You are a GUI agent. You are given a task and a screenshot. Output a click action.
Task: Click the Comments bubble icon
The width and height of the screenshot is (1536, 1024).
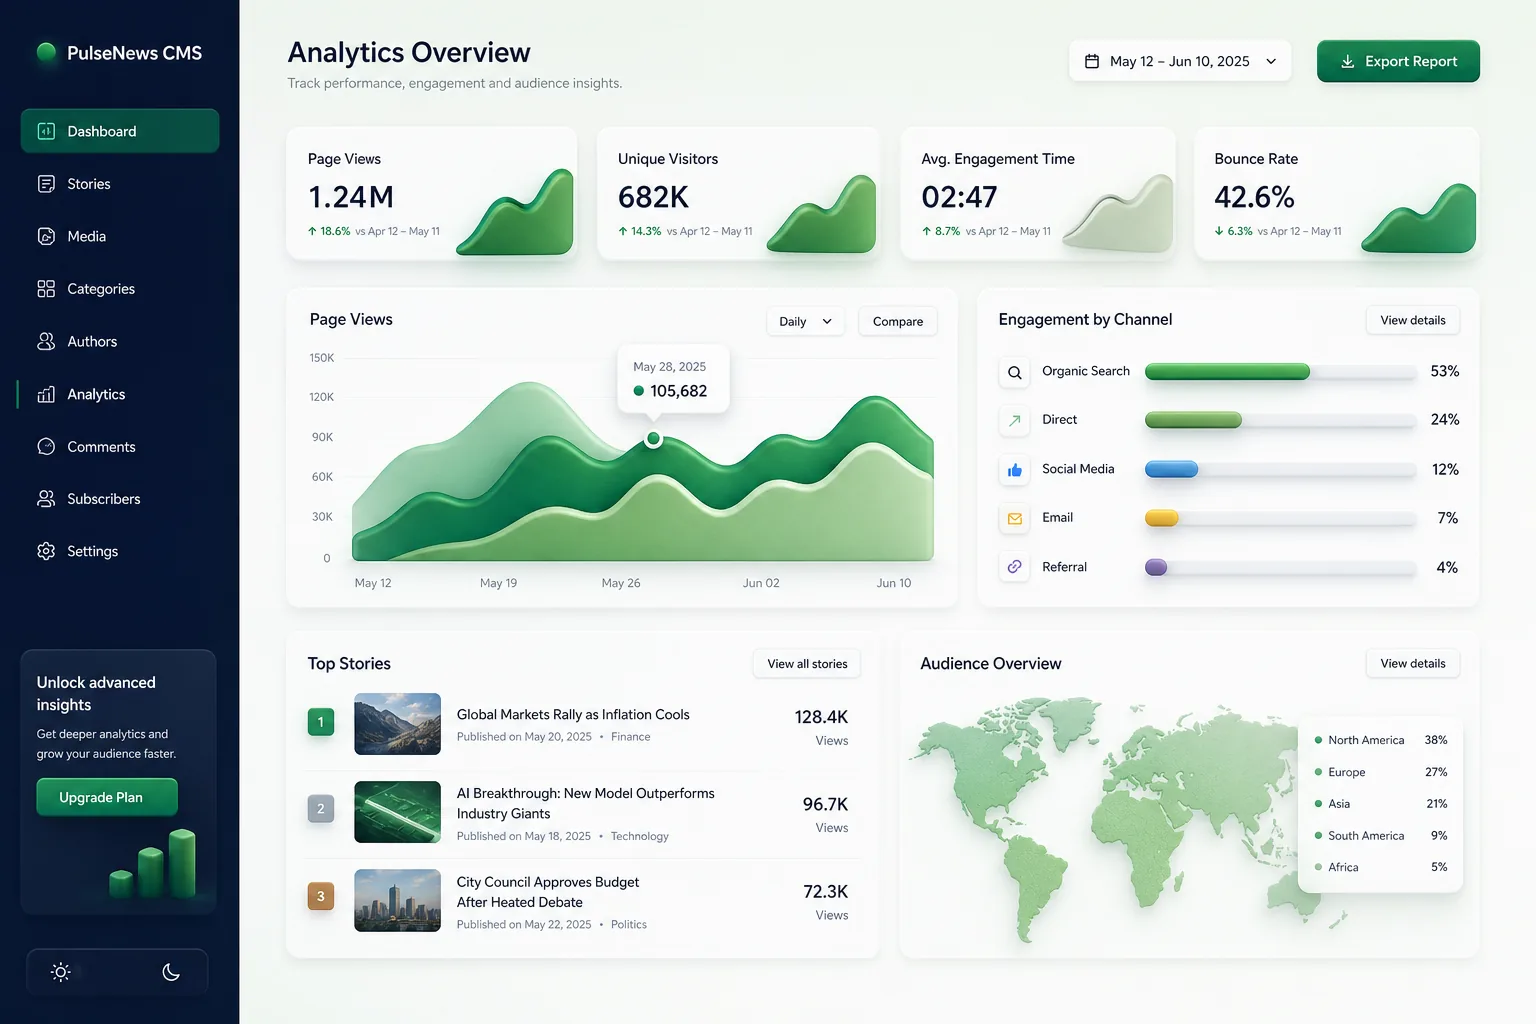pos(46,446)
